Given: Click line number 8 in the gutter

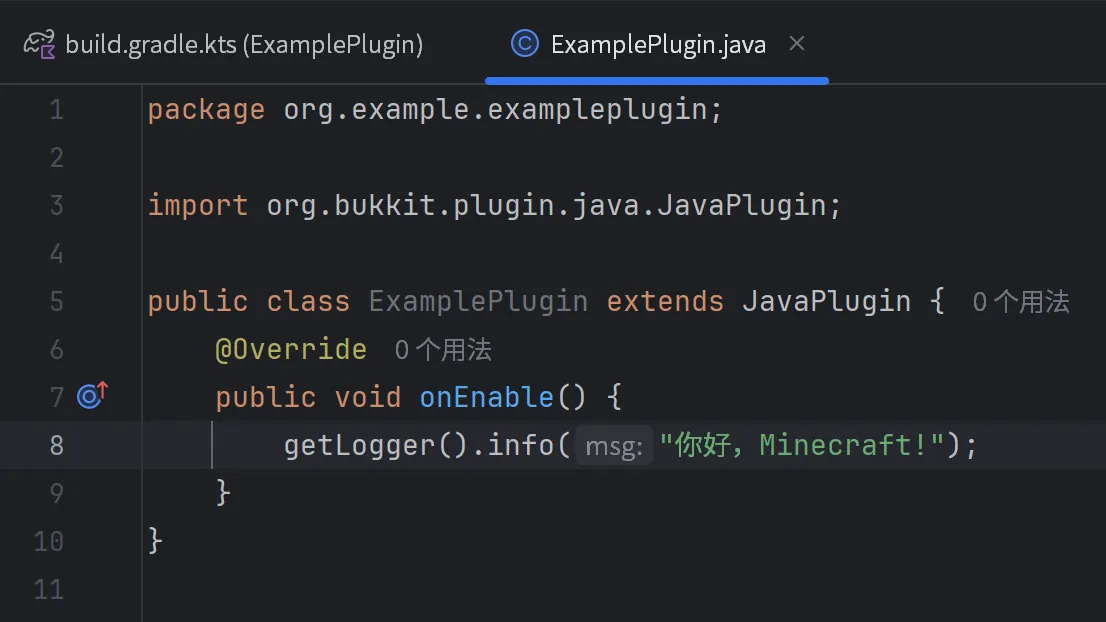Looking at the screenshot, I should (57, 446).
